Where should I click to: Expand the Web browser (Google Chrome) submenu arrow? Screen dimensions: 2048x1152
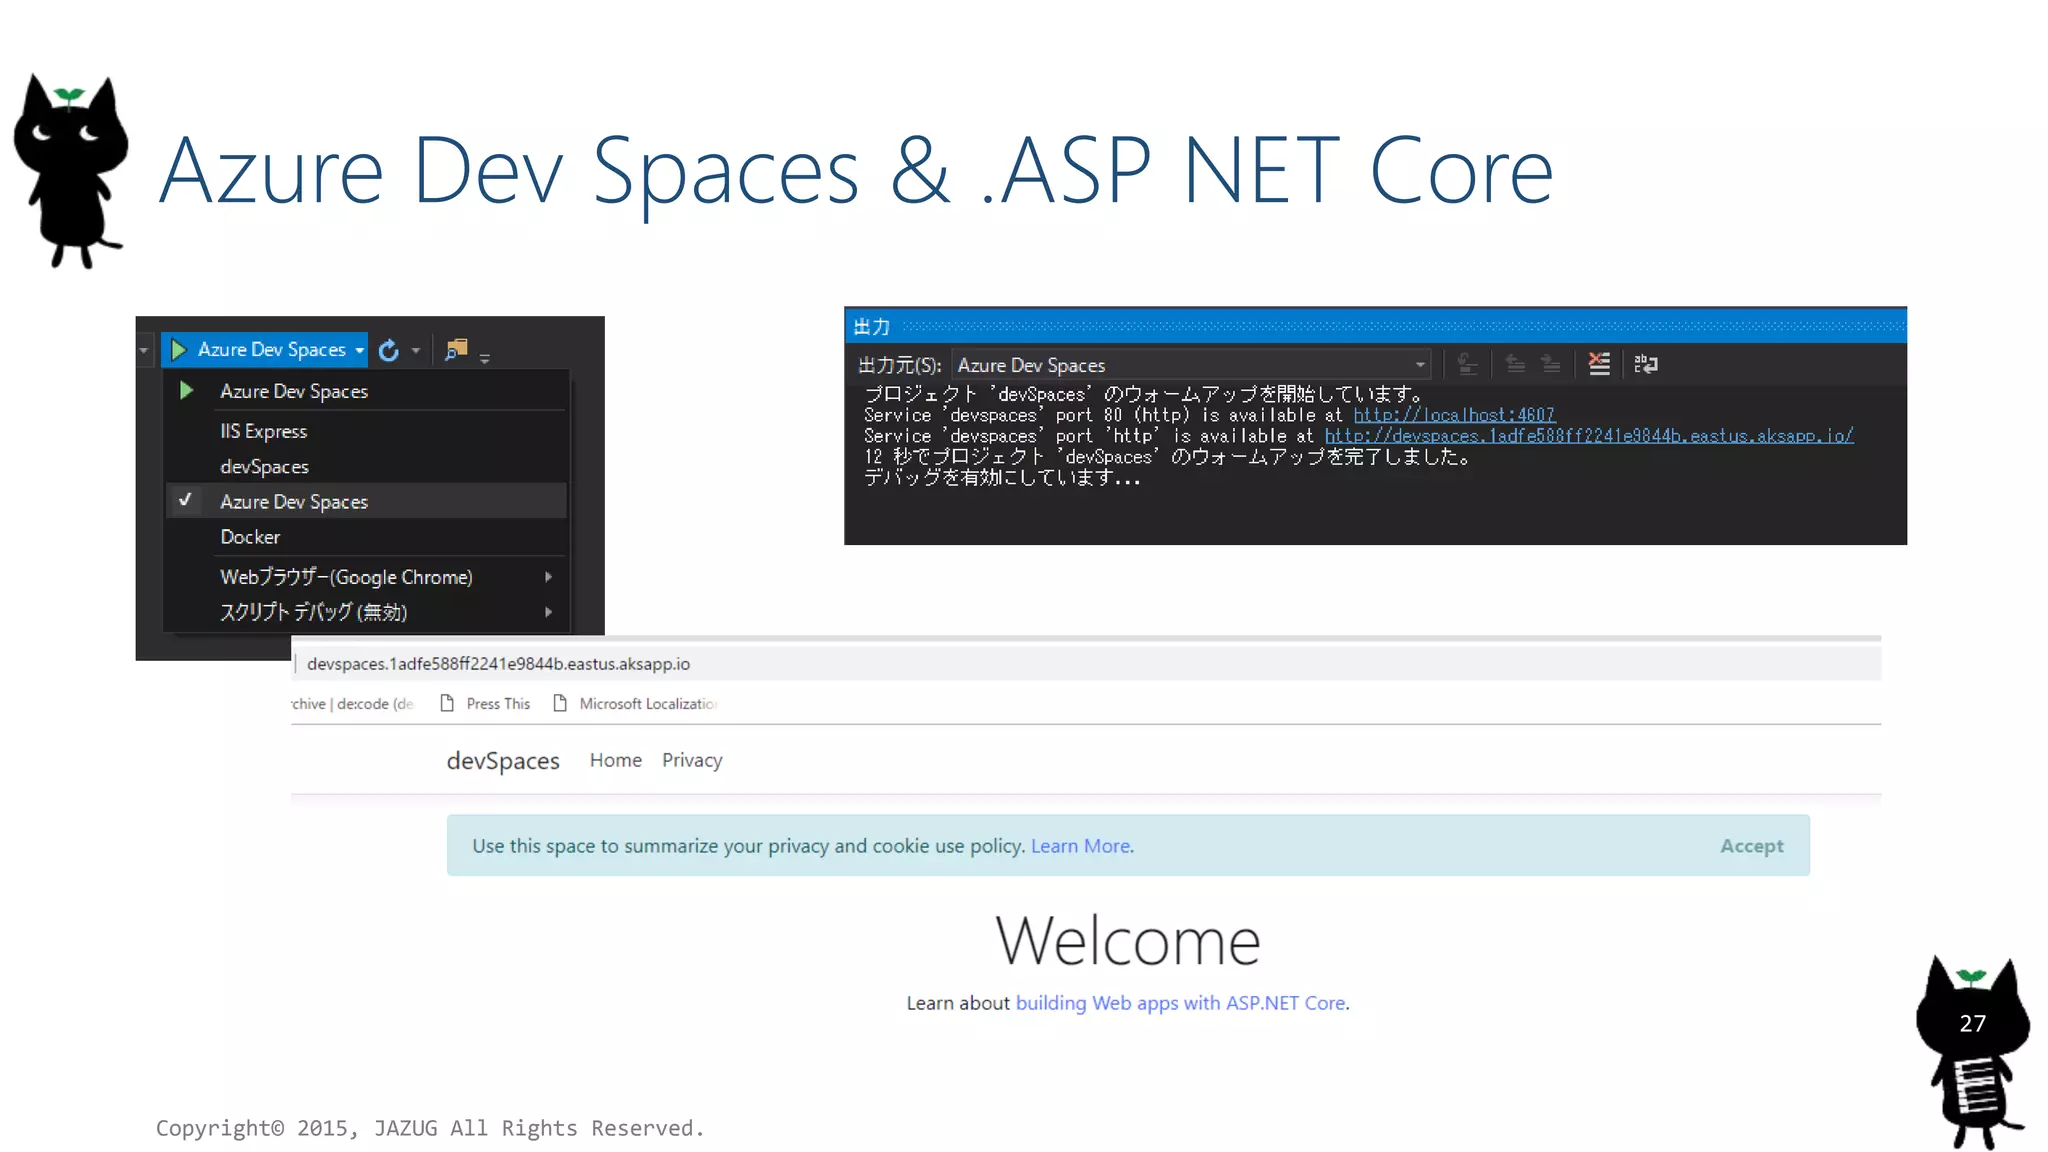point(548,577)
